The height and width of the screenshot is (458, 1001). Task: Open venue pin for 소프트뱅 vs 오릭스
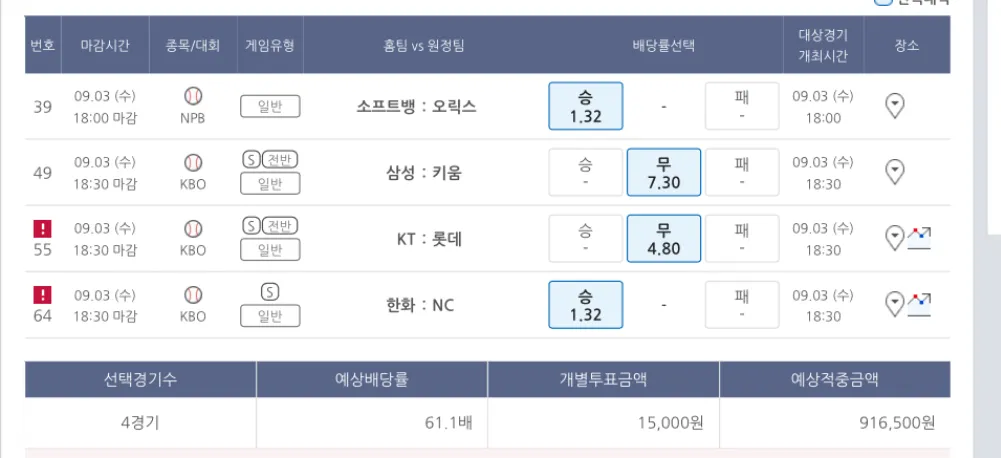point(895,105)
